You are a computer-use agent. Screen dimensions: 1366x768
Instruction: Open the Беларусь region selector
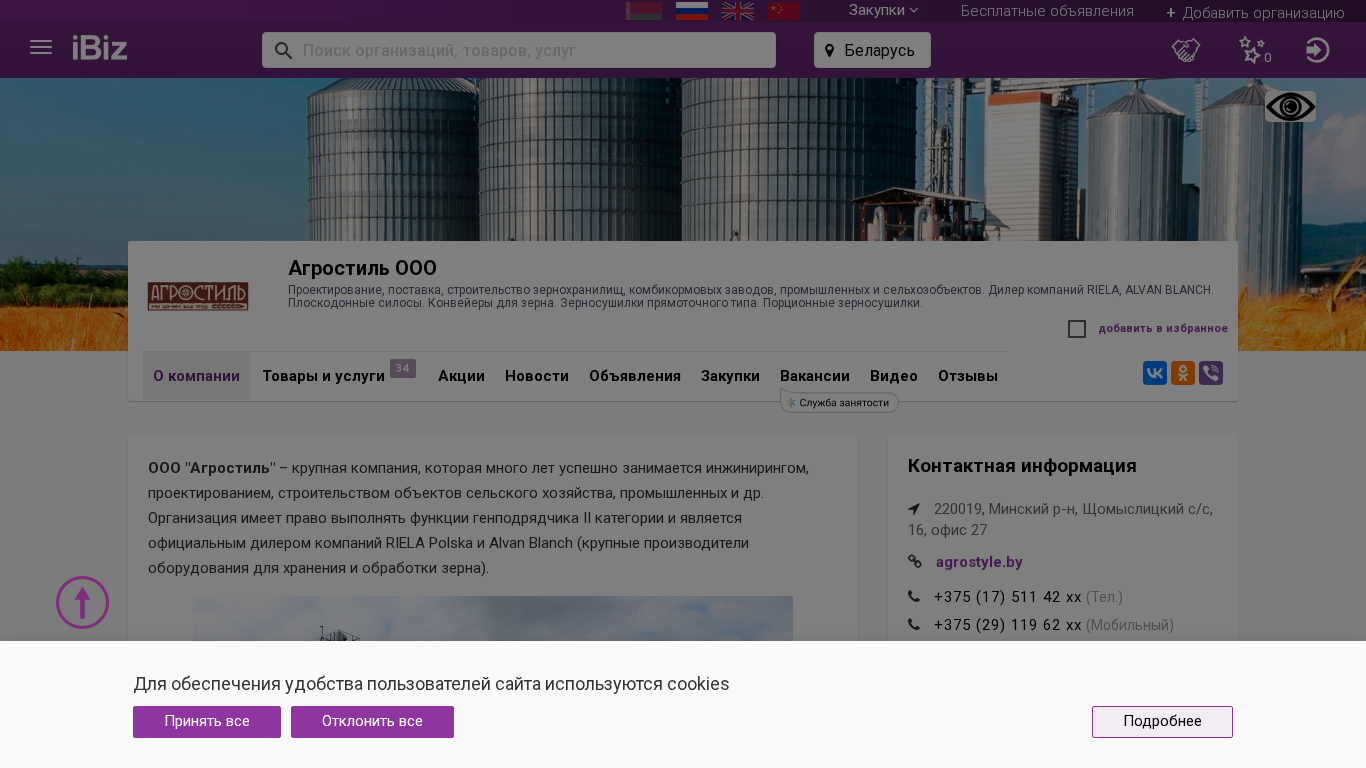coord(872,50)
